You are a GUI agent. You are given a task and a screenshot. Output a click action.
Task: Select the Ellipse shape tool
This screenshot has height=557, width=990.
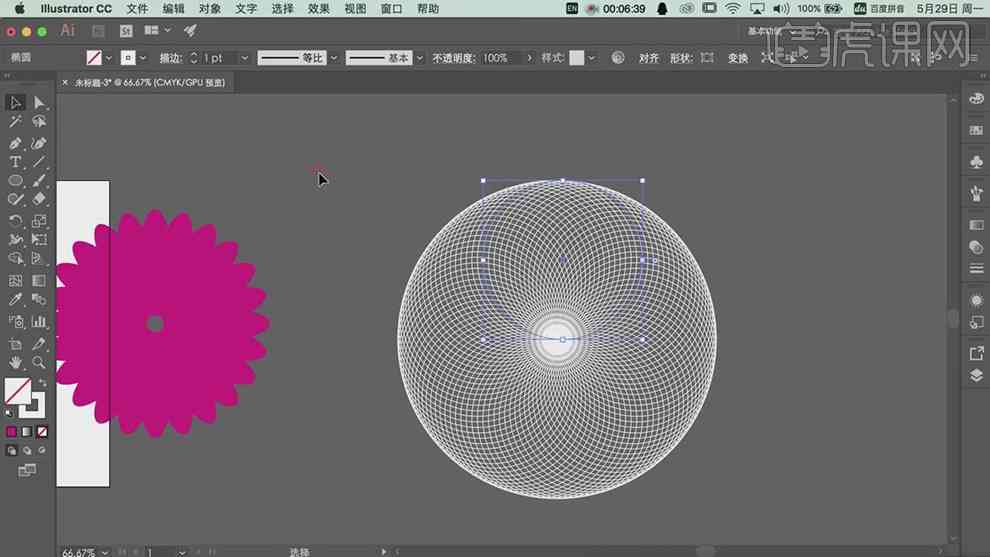pos(15,181)
